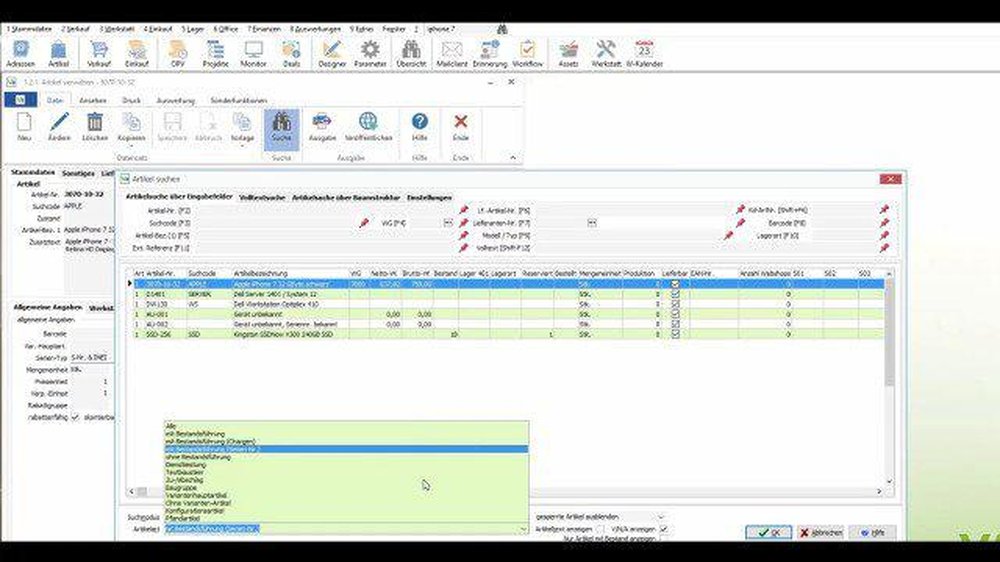
Task: Open the Workflow toolbar icon
Action: pyautogui.click(x=527, y=54)
